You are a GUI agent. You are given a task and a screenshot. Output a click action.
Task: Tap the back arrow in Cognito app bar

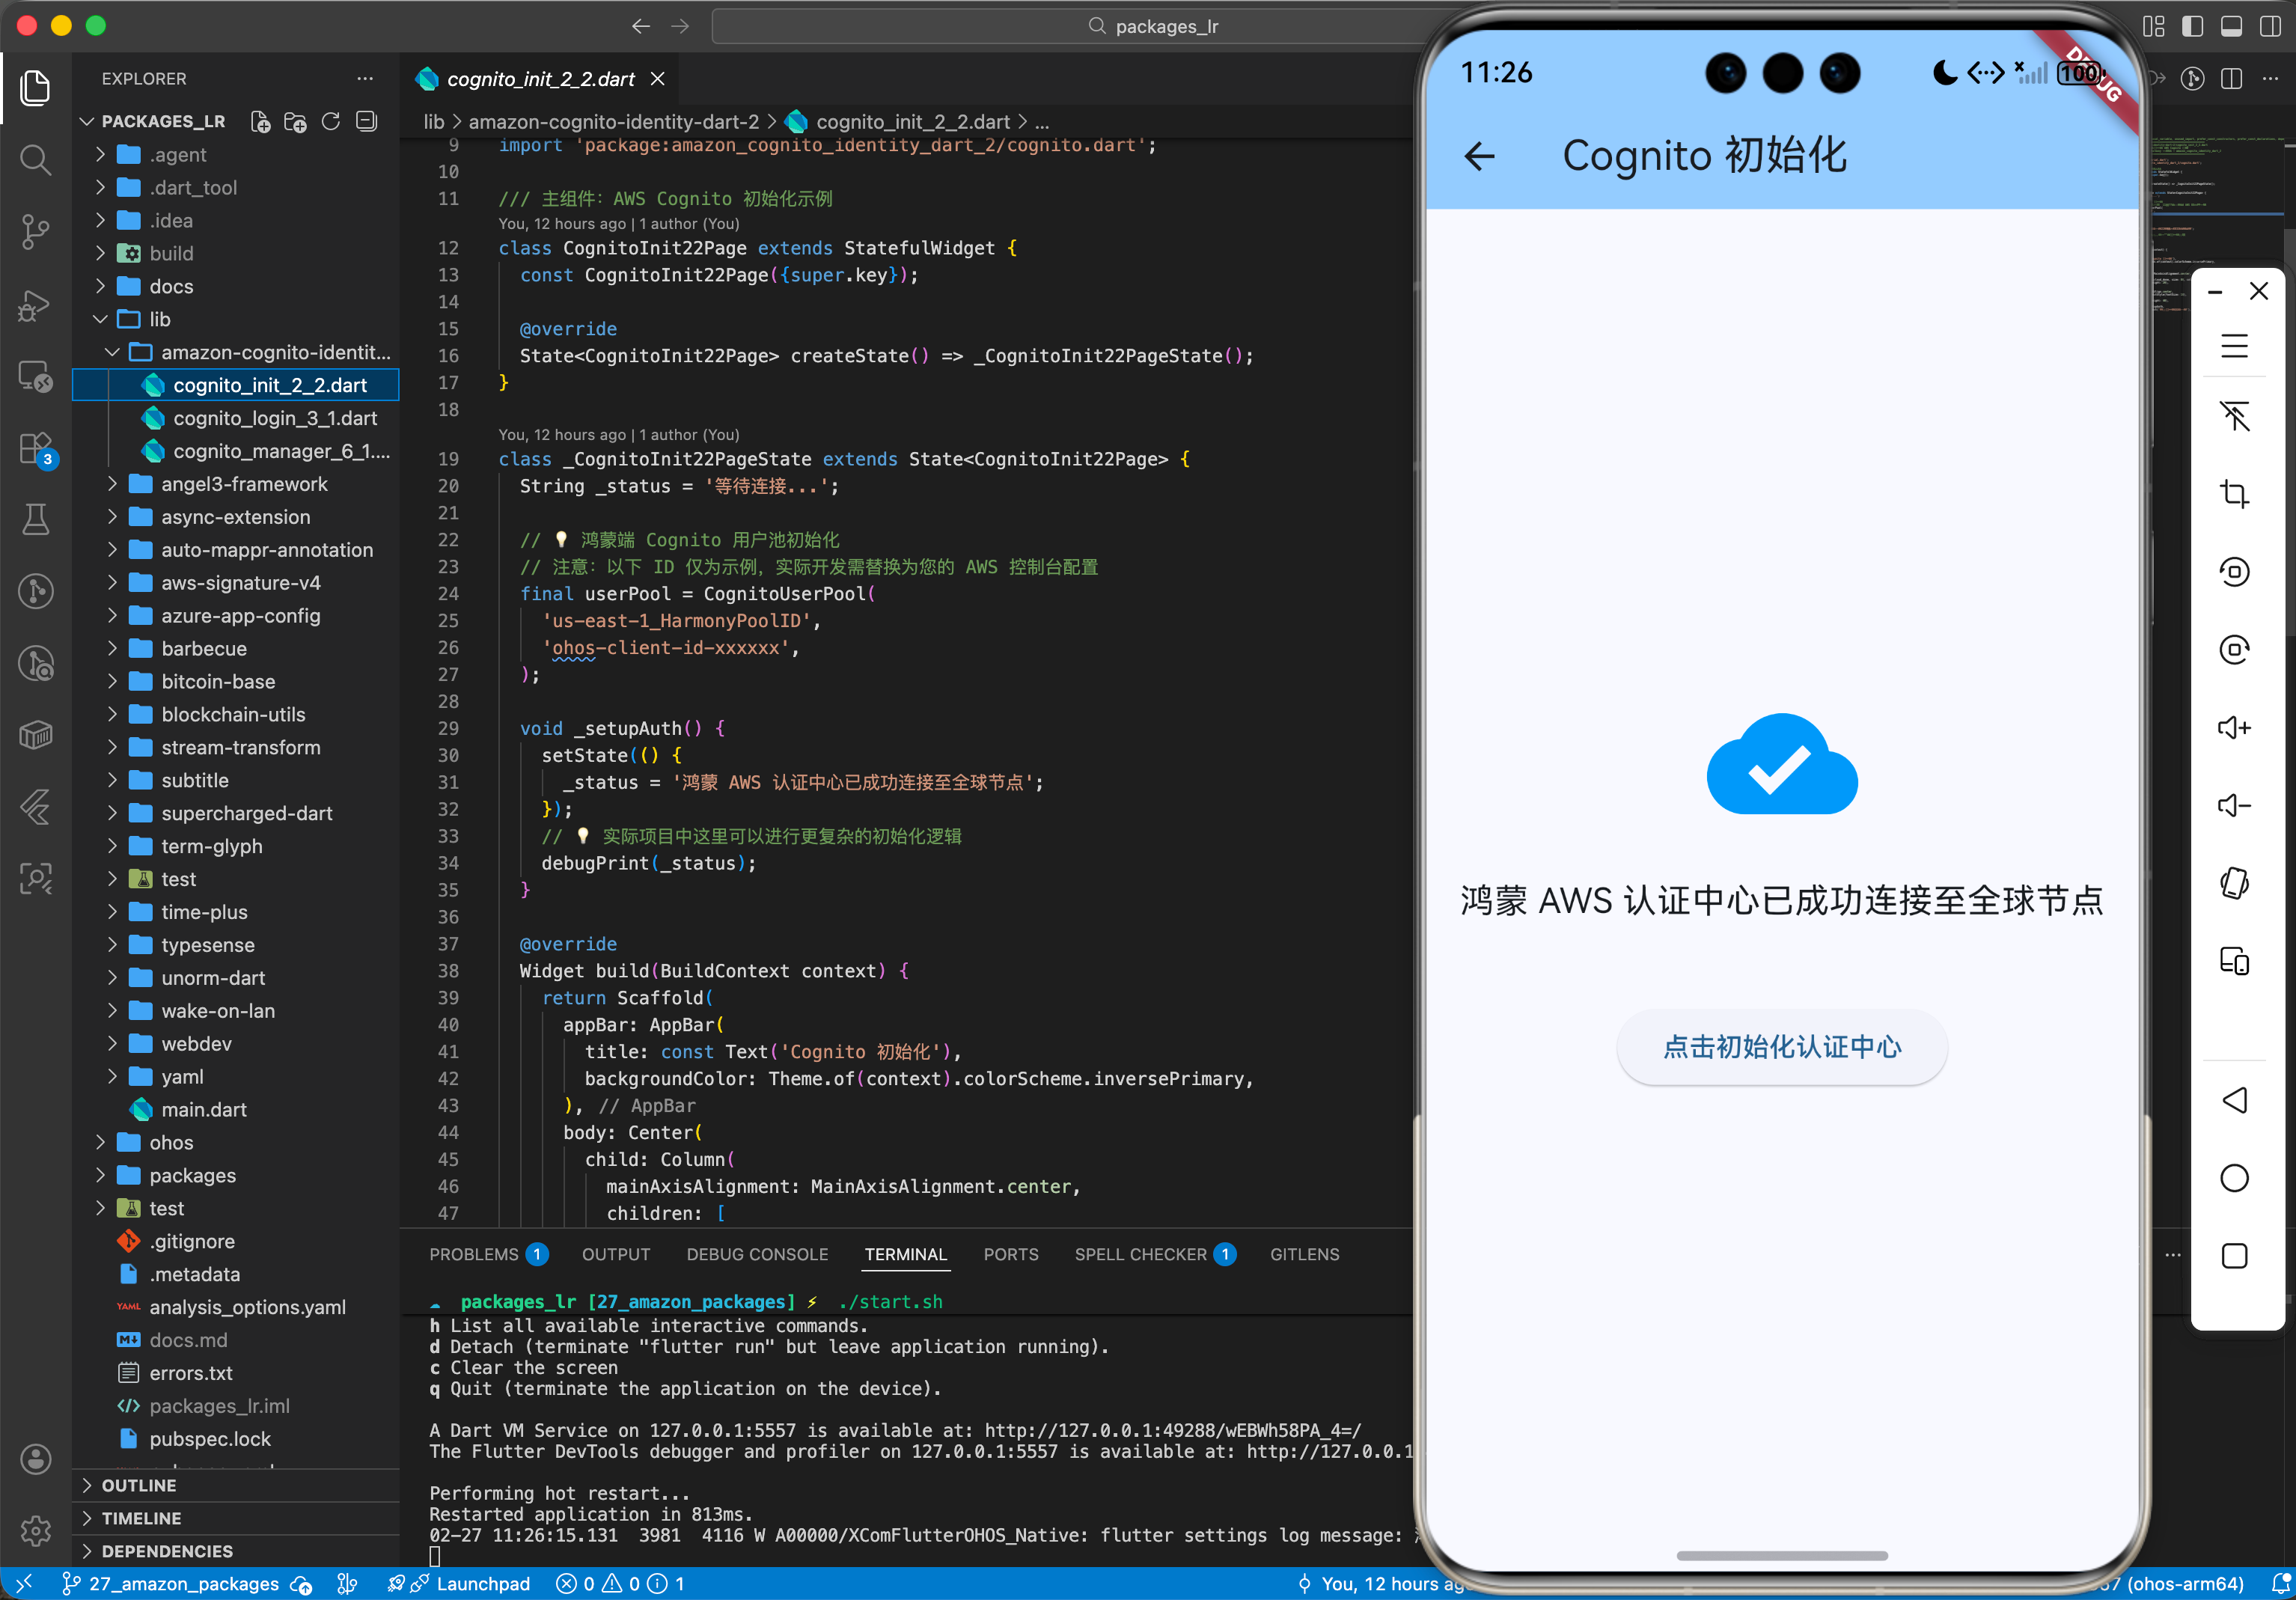click(1480, 156)
